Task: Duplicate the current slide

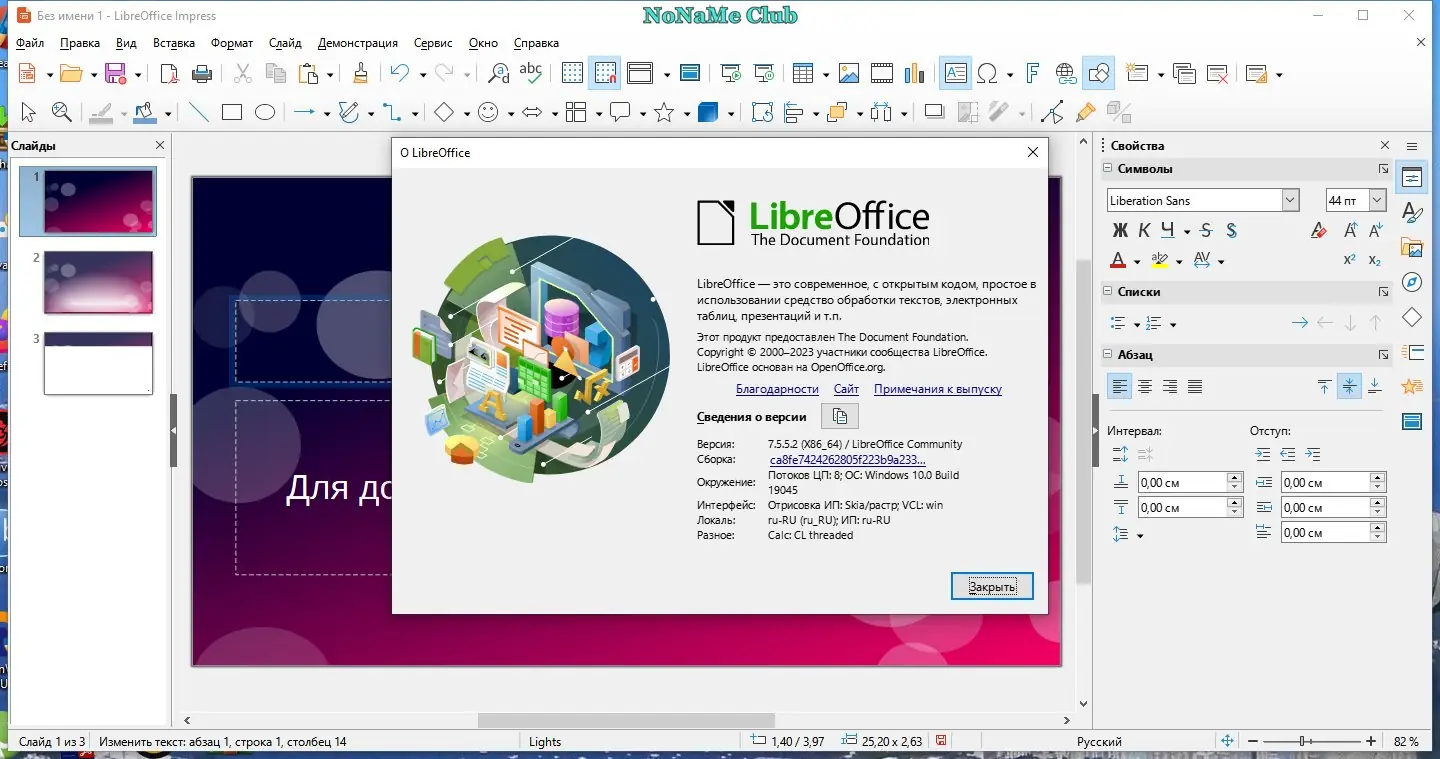Action: (1184, 73)
